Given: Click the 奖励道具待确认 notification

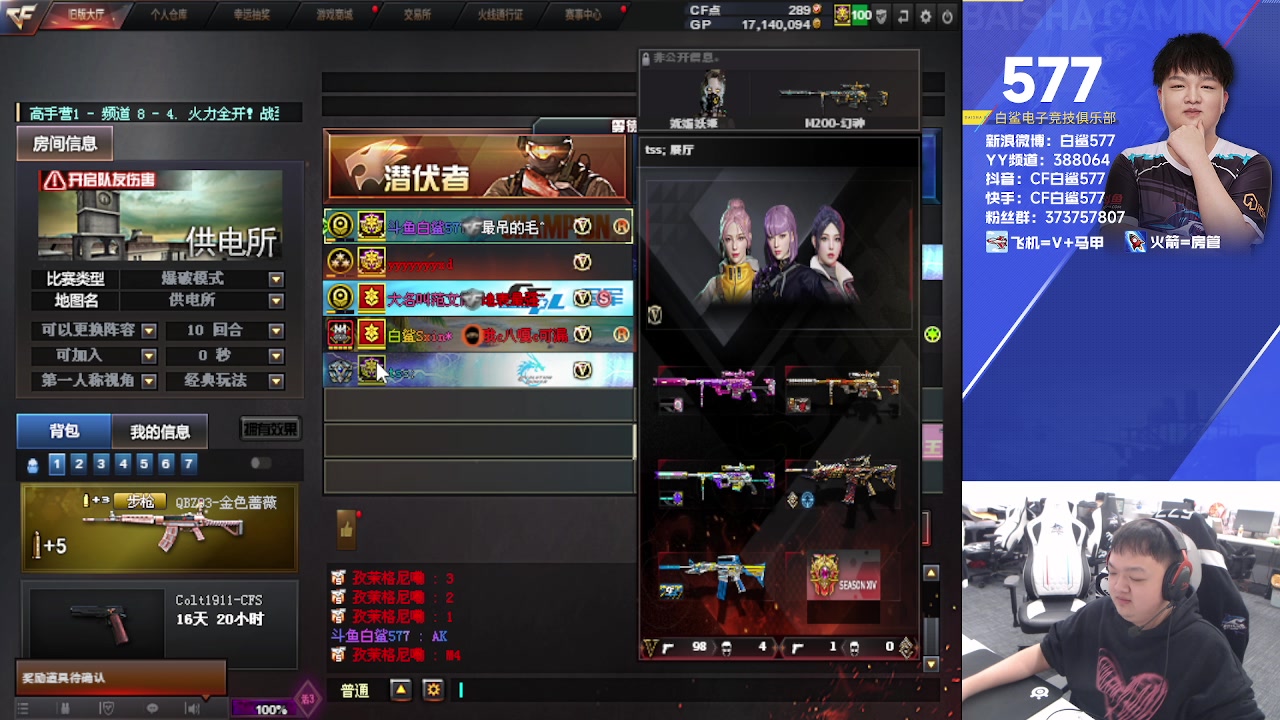Looking at the screenshot, I should pos(121,678).
